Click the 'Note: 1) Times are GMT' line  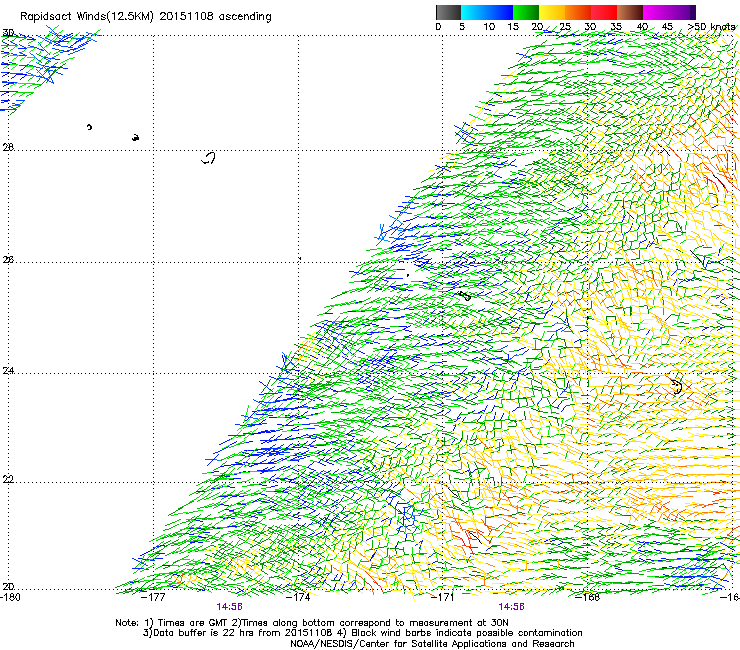coord(312,623)
